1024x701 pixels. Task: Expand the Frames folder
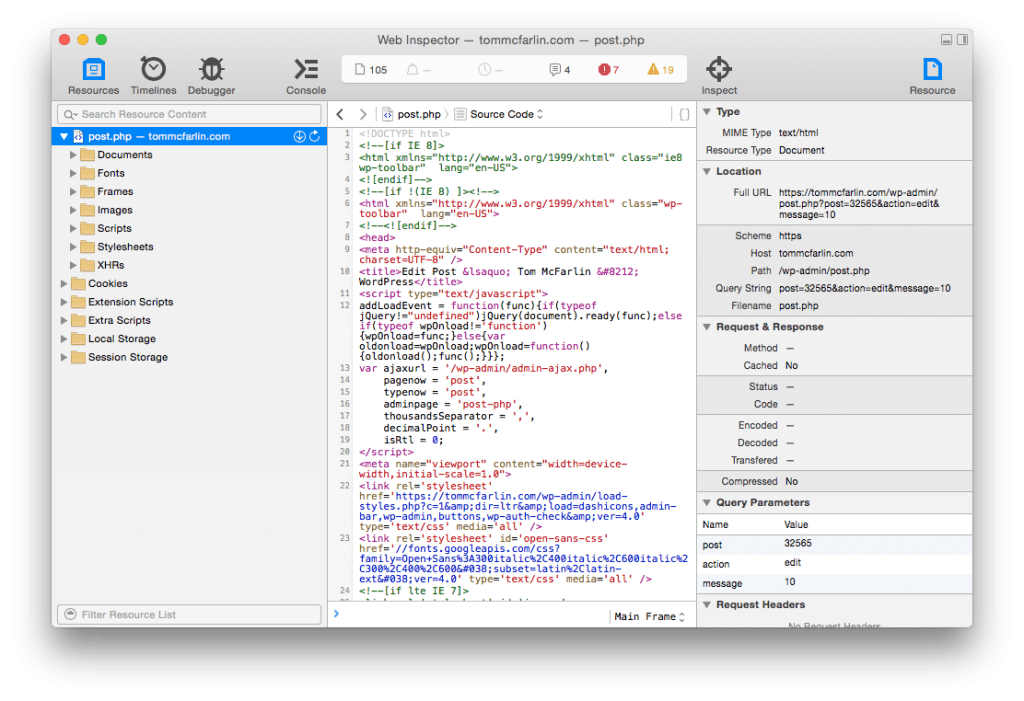[x=73, y=191]
